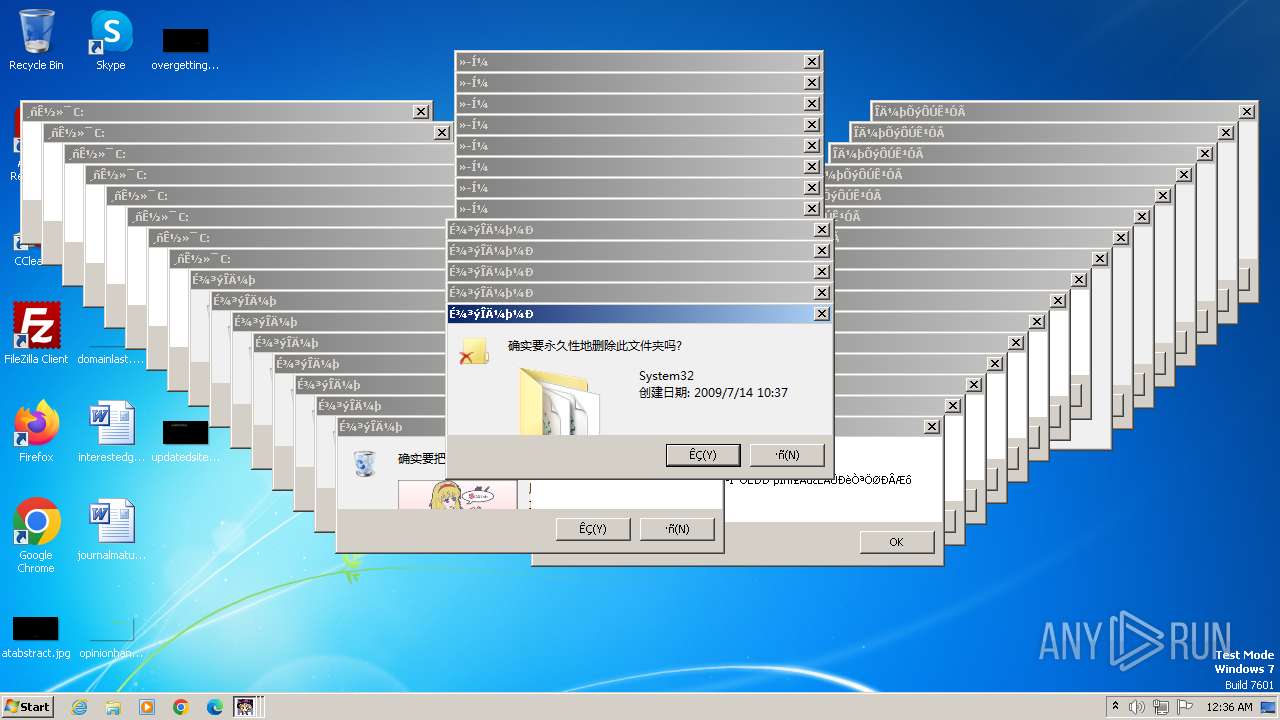Open the Recycle Bin desktop icon
Image resolution: width=1280 pixels, height=720 pixels.
(x=36, y=40)
